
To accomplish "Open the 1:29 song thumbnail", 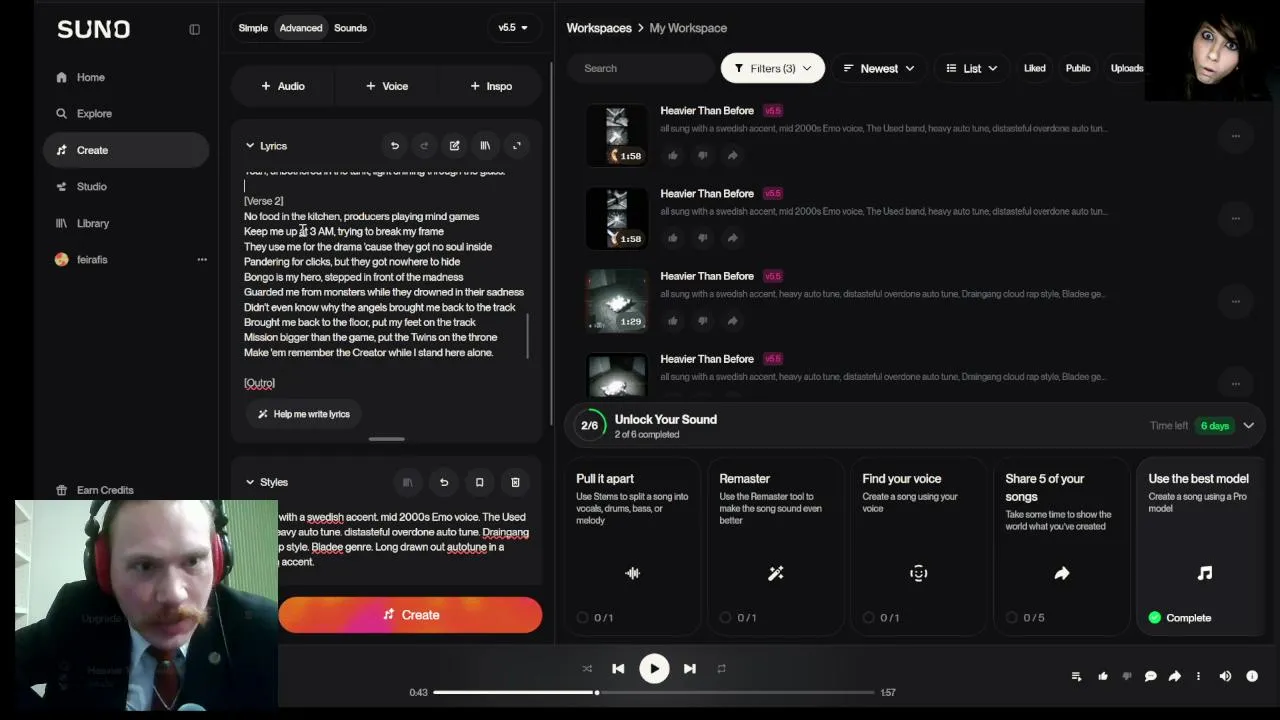I will click(x=617, y=301).
